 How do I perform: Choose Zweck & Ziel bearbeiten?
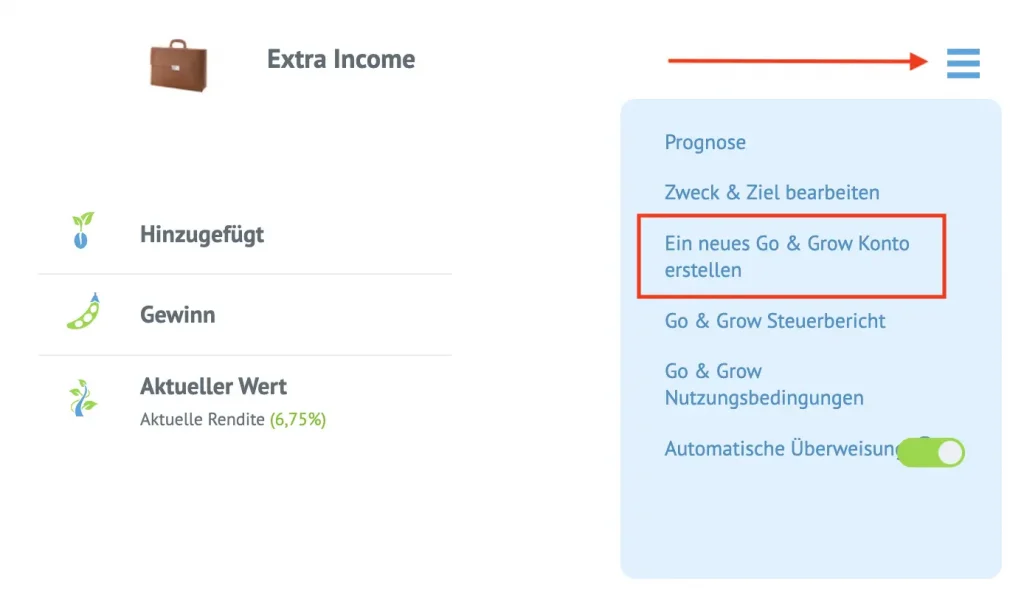[771, 192]
